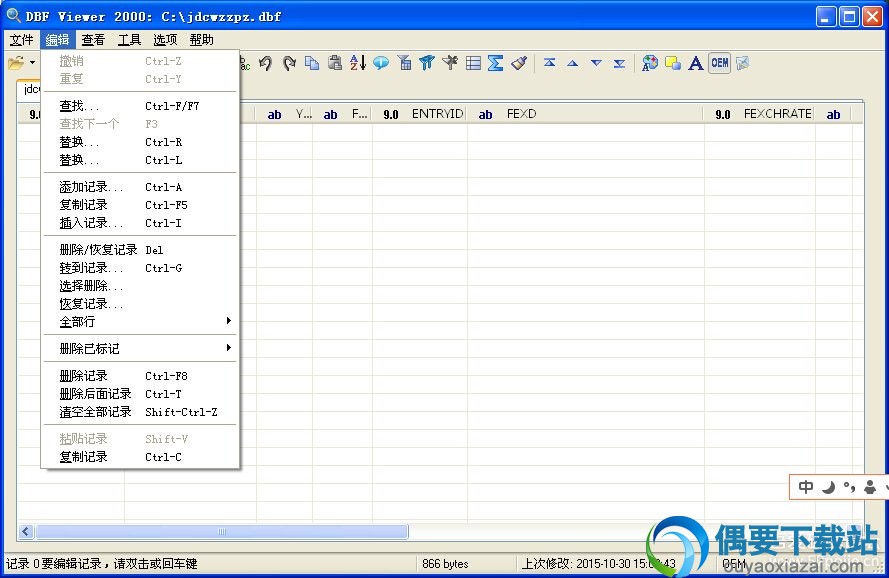This screenshot has width=889, height=578.
Task: Choose 替换... with Ctrl-L shortcut
Action: (140, 160)
